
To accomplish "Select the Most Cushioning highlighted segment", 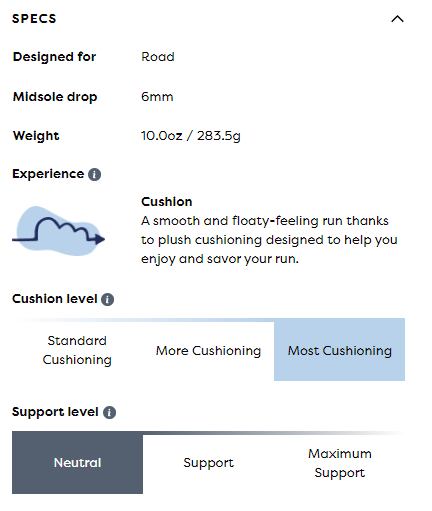I will [x=339, y=350].
